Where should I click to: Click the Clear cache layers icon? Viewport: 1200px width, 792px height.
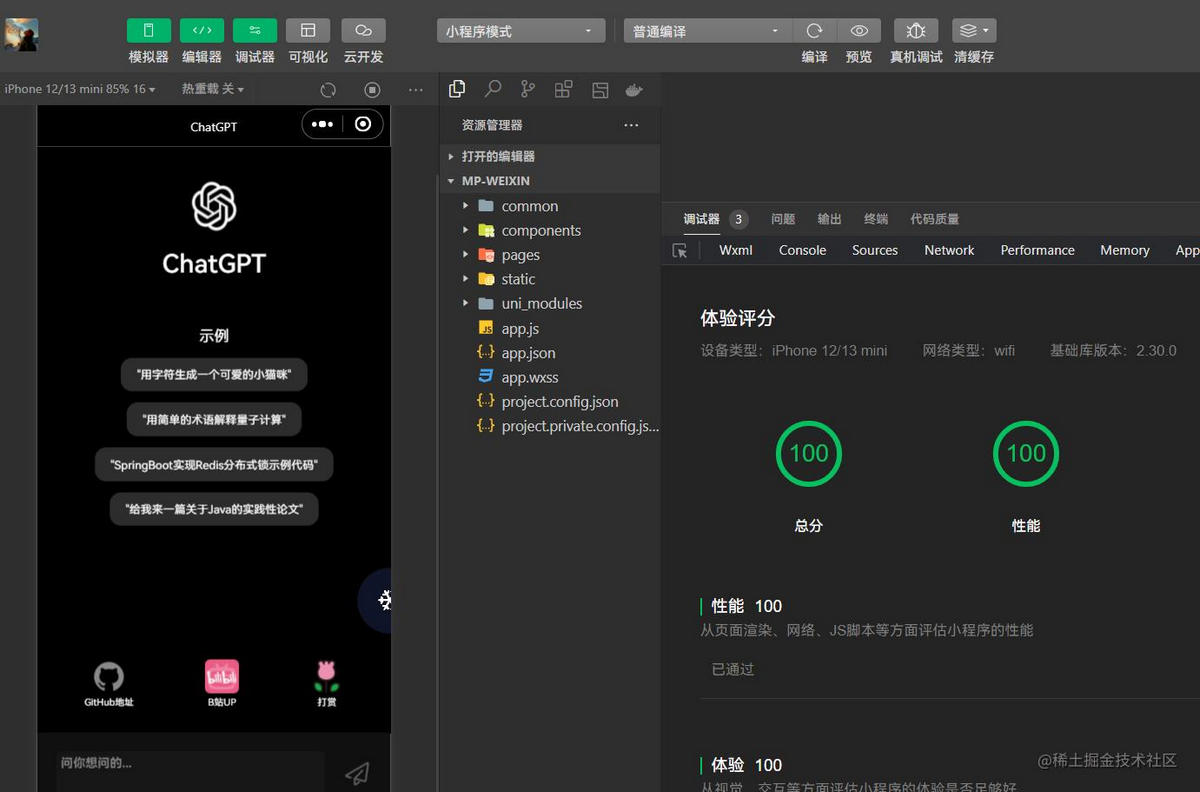click(973, 31)
